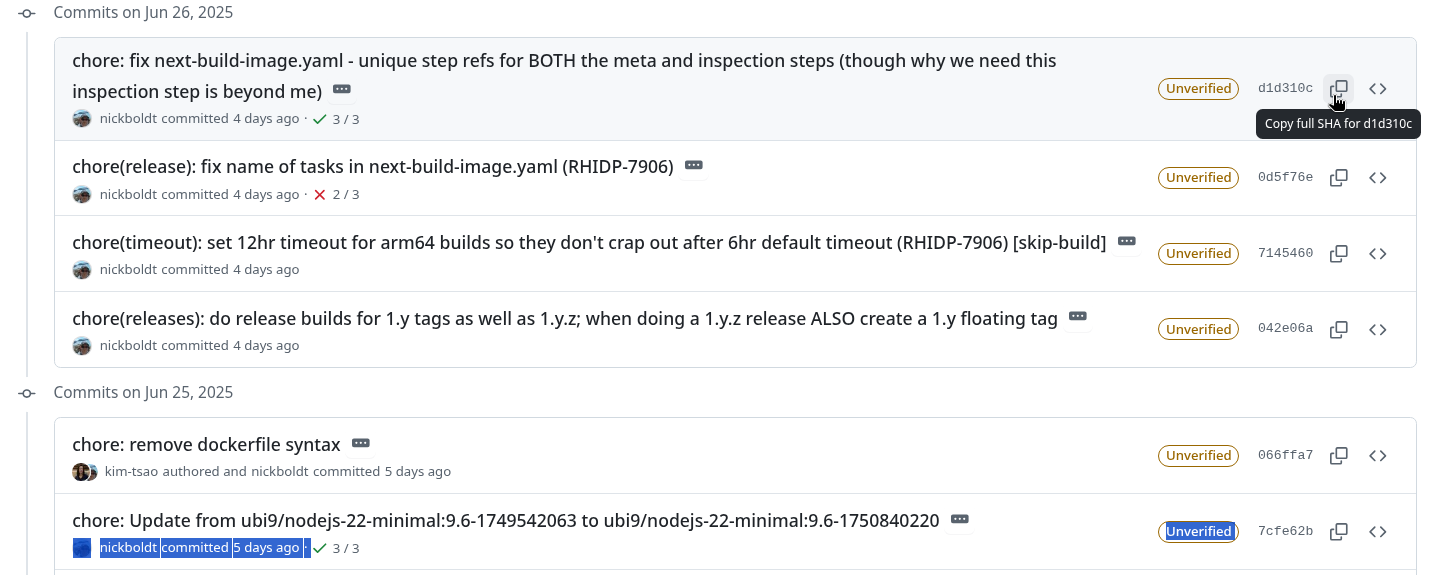Screen dimensions: 1434x575
Task: Click nickboldt avatar on 0d5f76e commit
Action: click(82, 195)
